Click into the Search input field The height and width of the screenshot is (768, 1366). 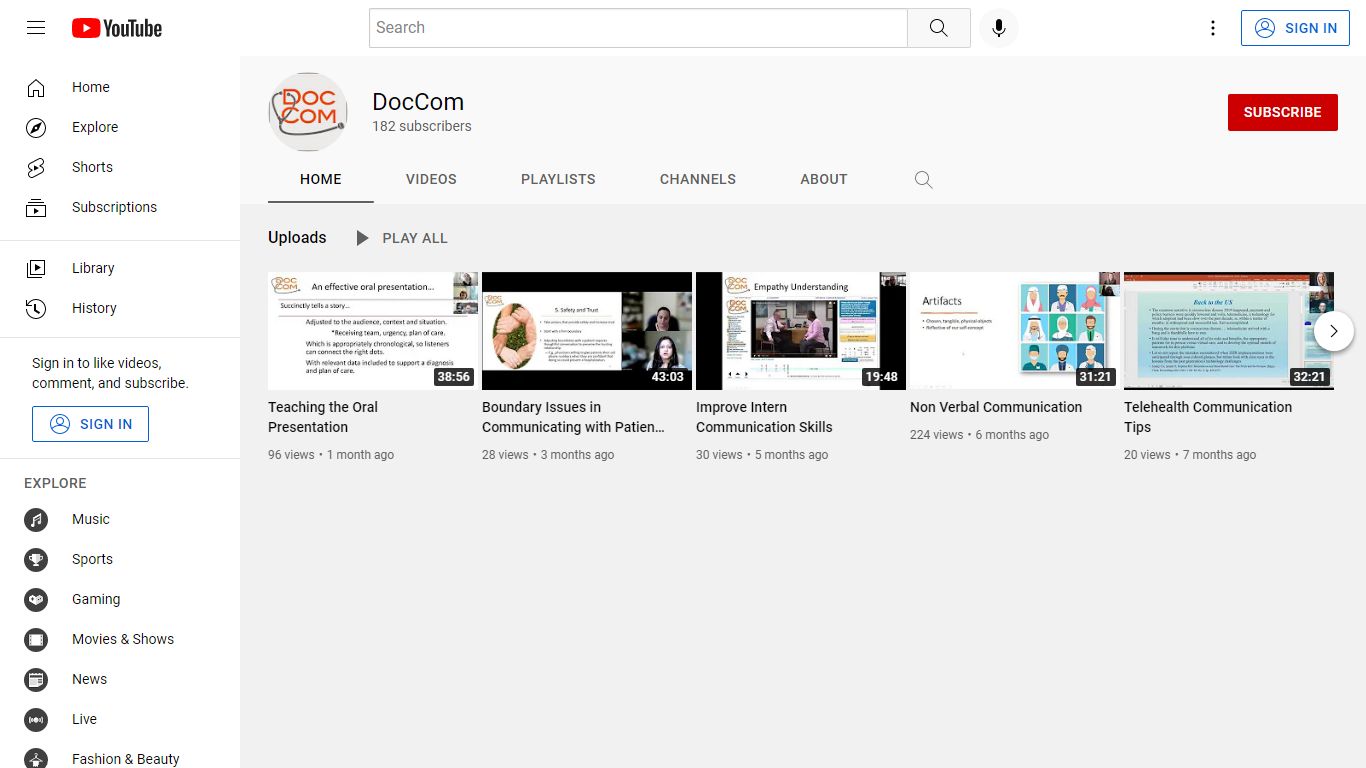pos(638,28)
